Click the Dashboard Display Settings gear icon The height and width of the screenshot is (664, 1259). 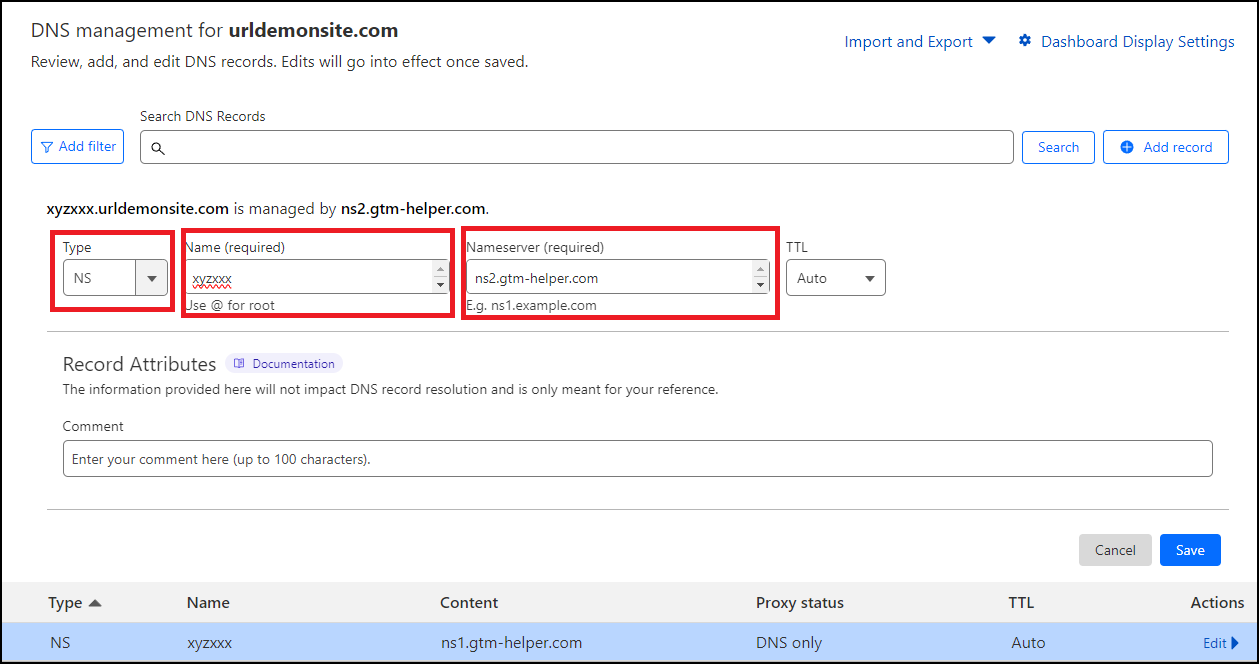pos(1025,41)
